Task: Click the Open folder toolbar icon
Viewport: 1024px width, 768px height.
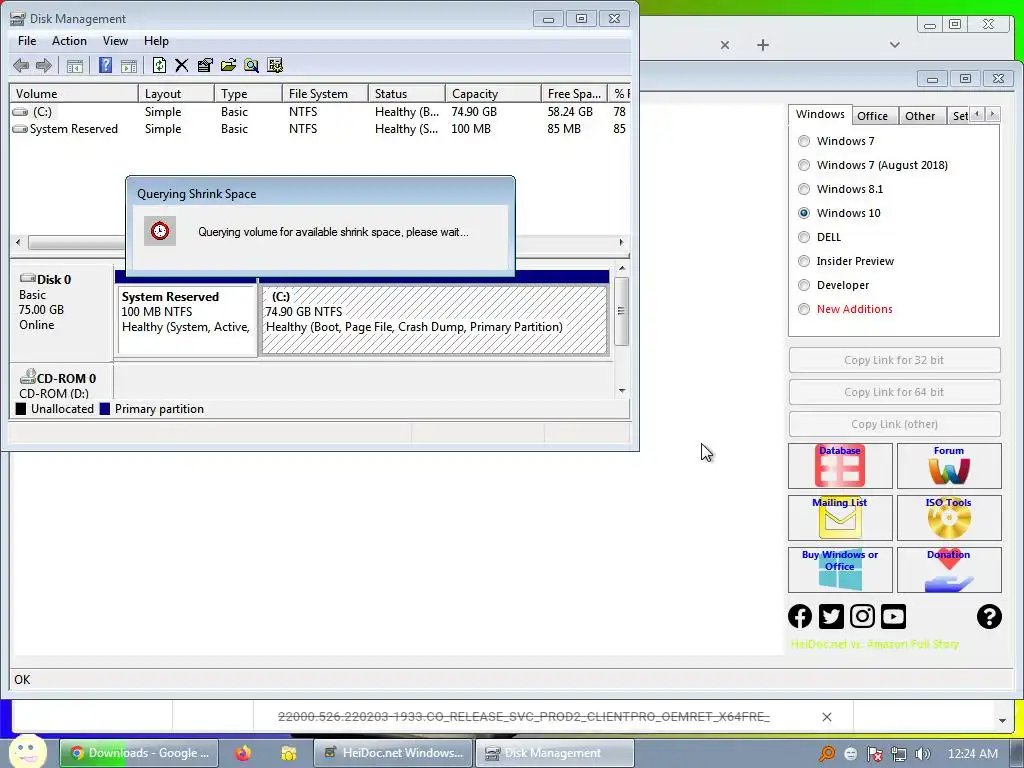Action: click(x=228, y=65)
